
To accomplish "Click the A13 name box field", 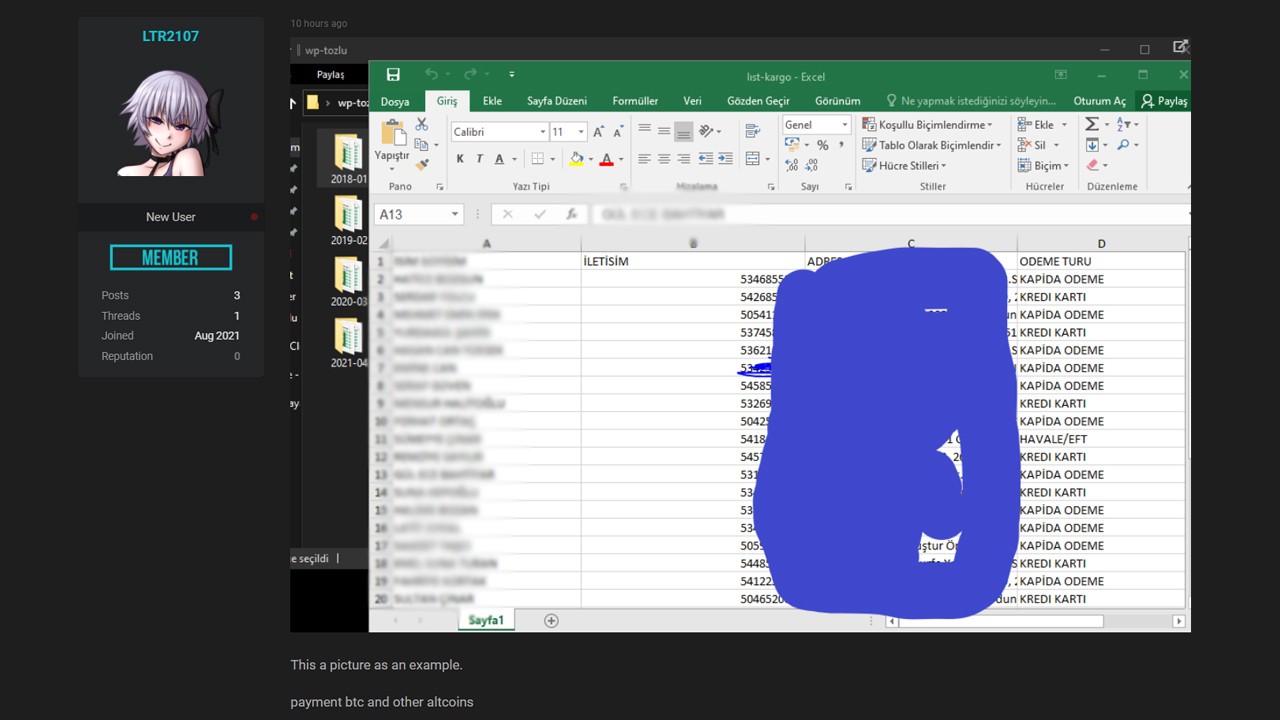I will tap(411, 214).
